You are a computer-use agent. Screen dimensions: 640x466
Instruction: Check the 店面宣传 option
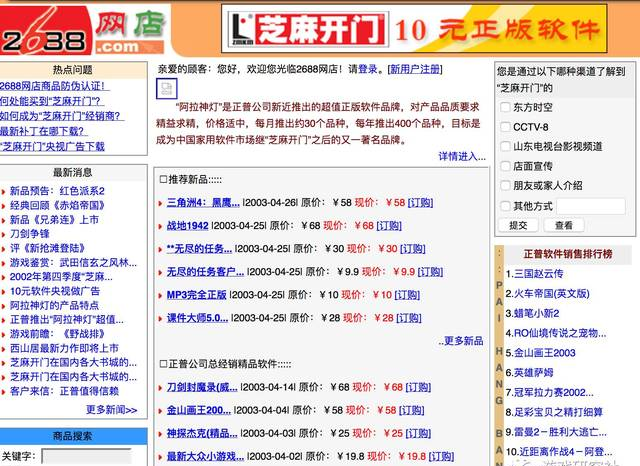click(505, 166)
